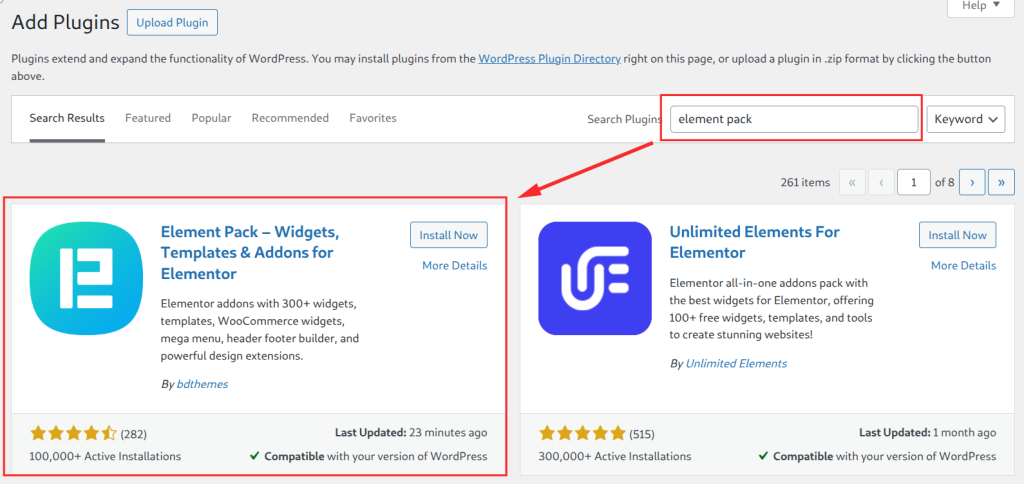
Task: Switch to the Popular tab
Action: pos(212,118)
